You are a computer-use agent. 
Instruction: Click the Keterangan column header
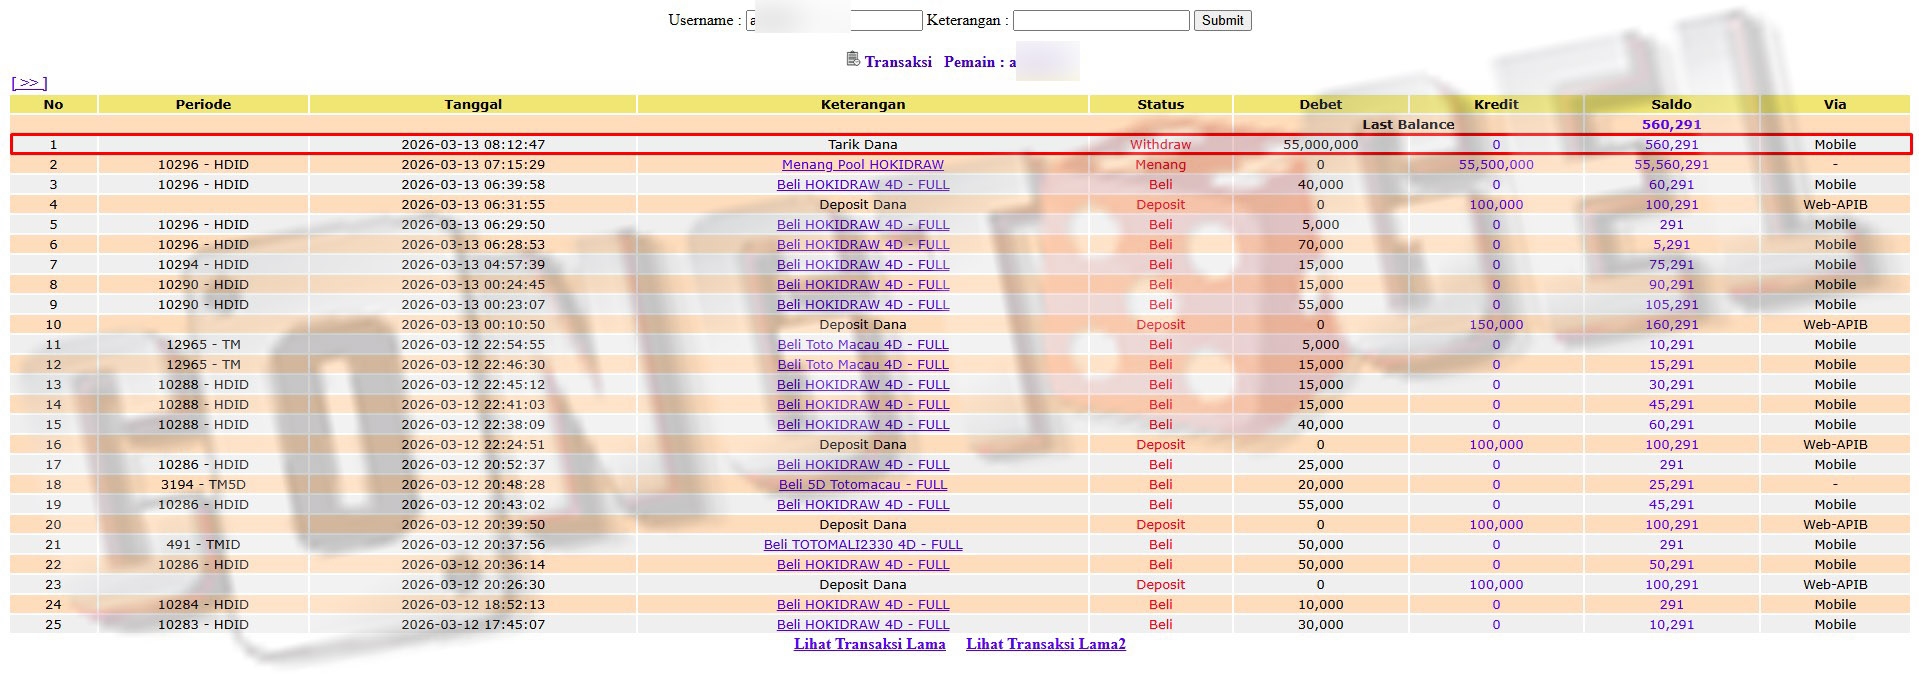862,104
